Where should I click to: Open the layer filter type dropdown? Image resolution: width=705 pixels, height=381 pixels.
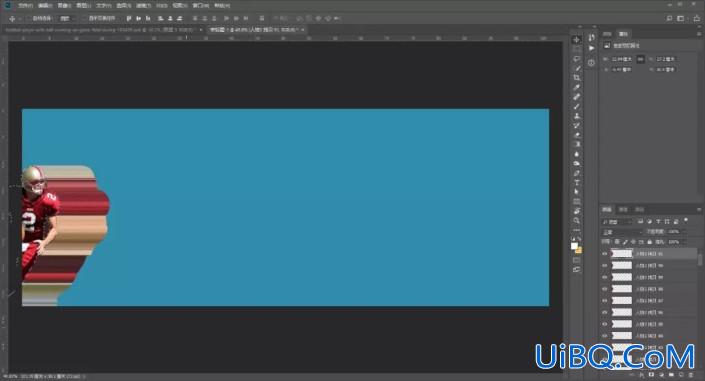(x=617, y=222)
